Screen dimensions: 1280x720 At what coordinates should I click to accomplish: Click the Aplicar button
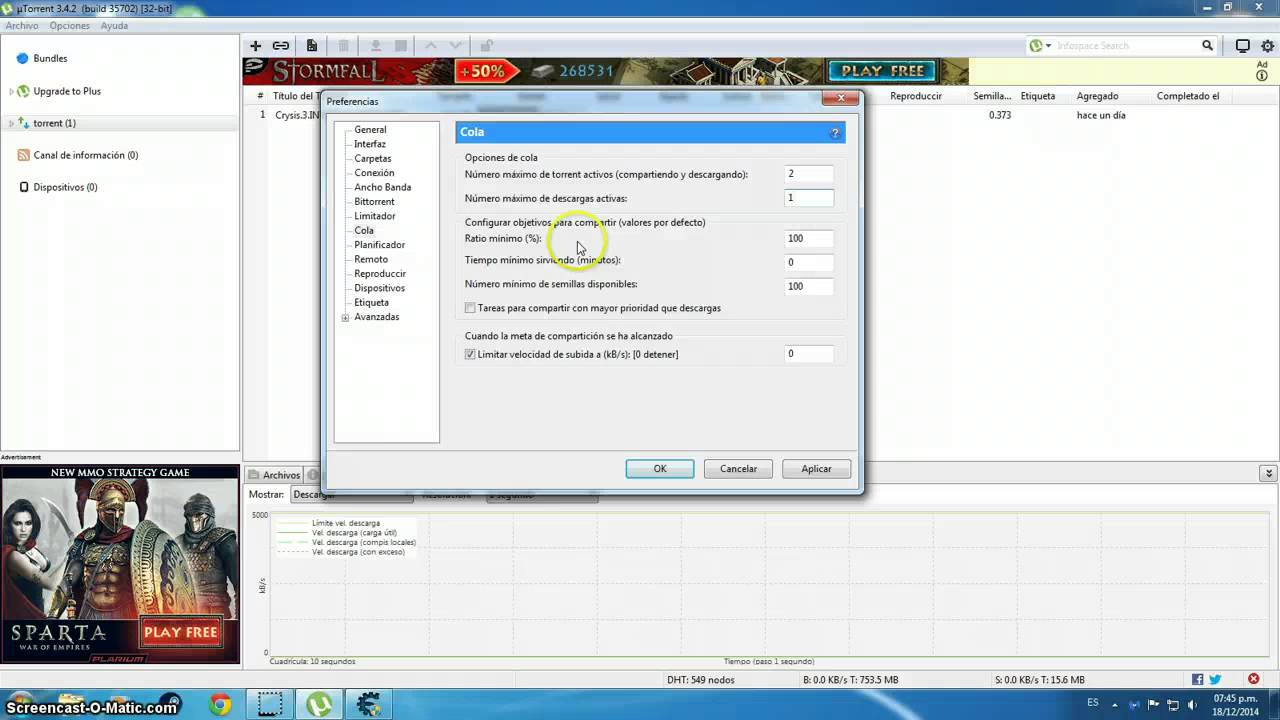pos(816,468)
